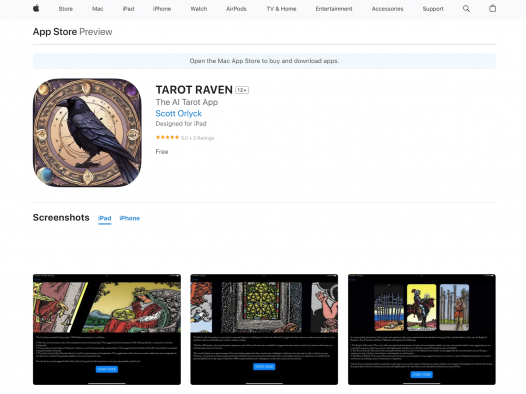Click the Free price label

pyautogui.click(x=162, y=152)
